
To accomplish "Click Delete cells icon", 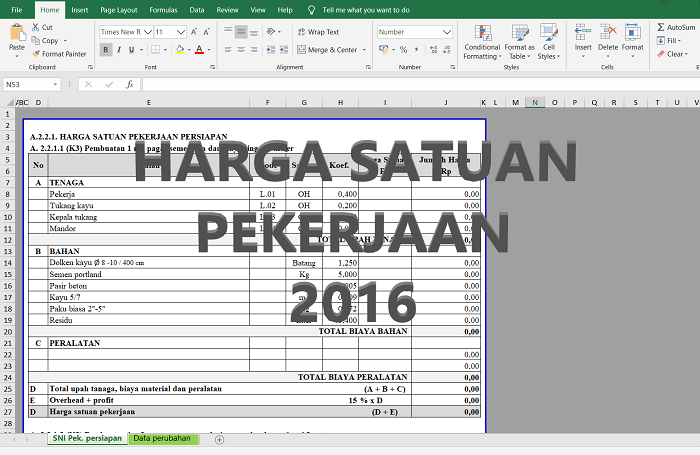I will 608,33.
